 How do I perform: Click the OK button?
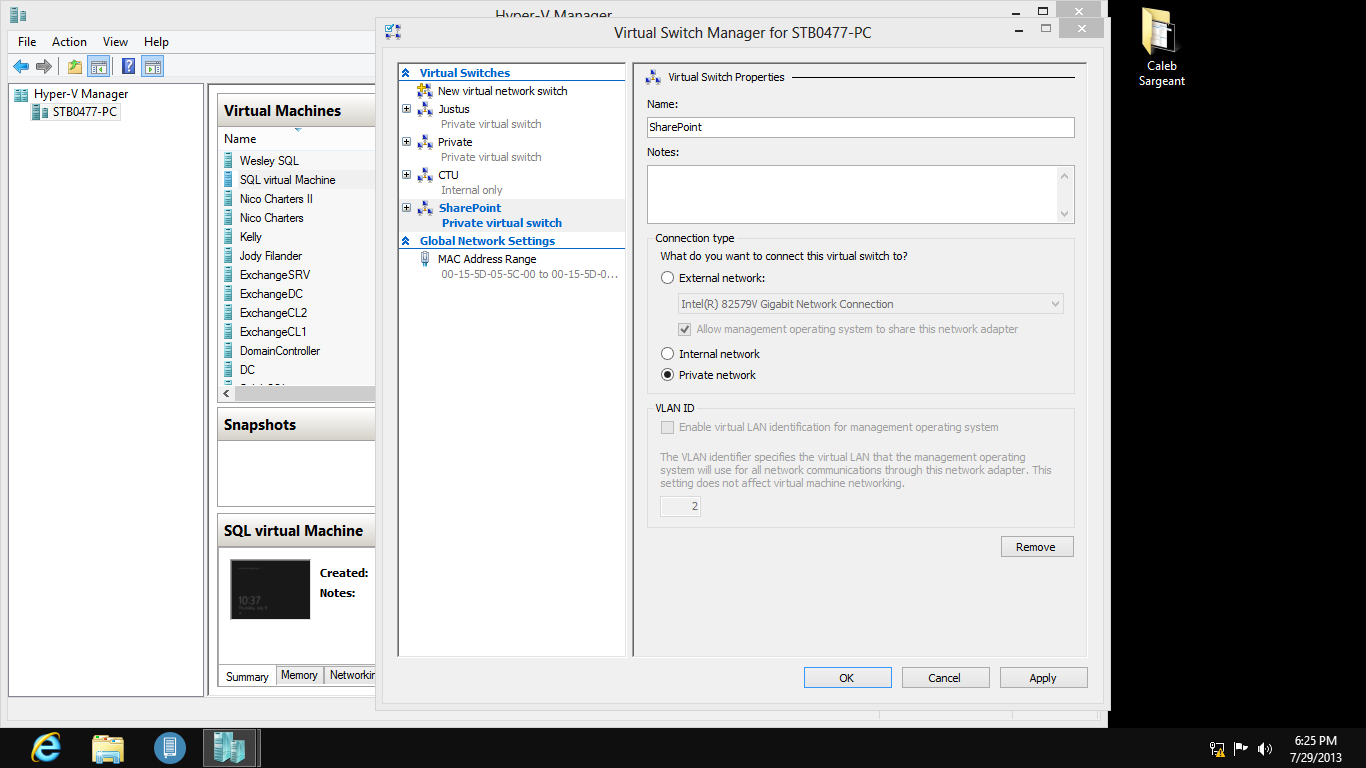[x=847, y=678]
